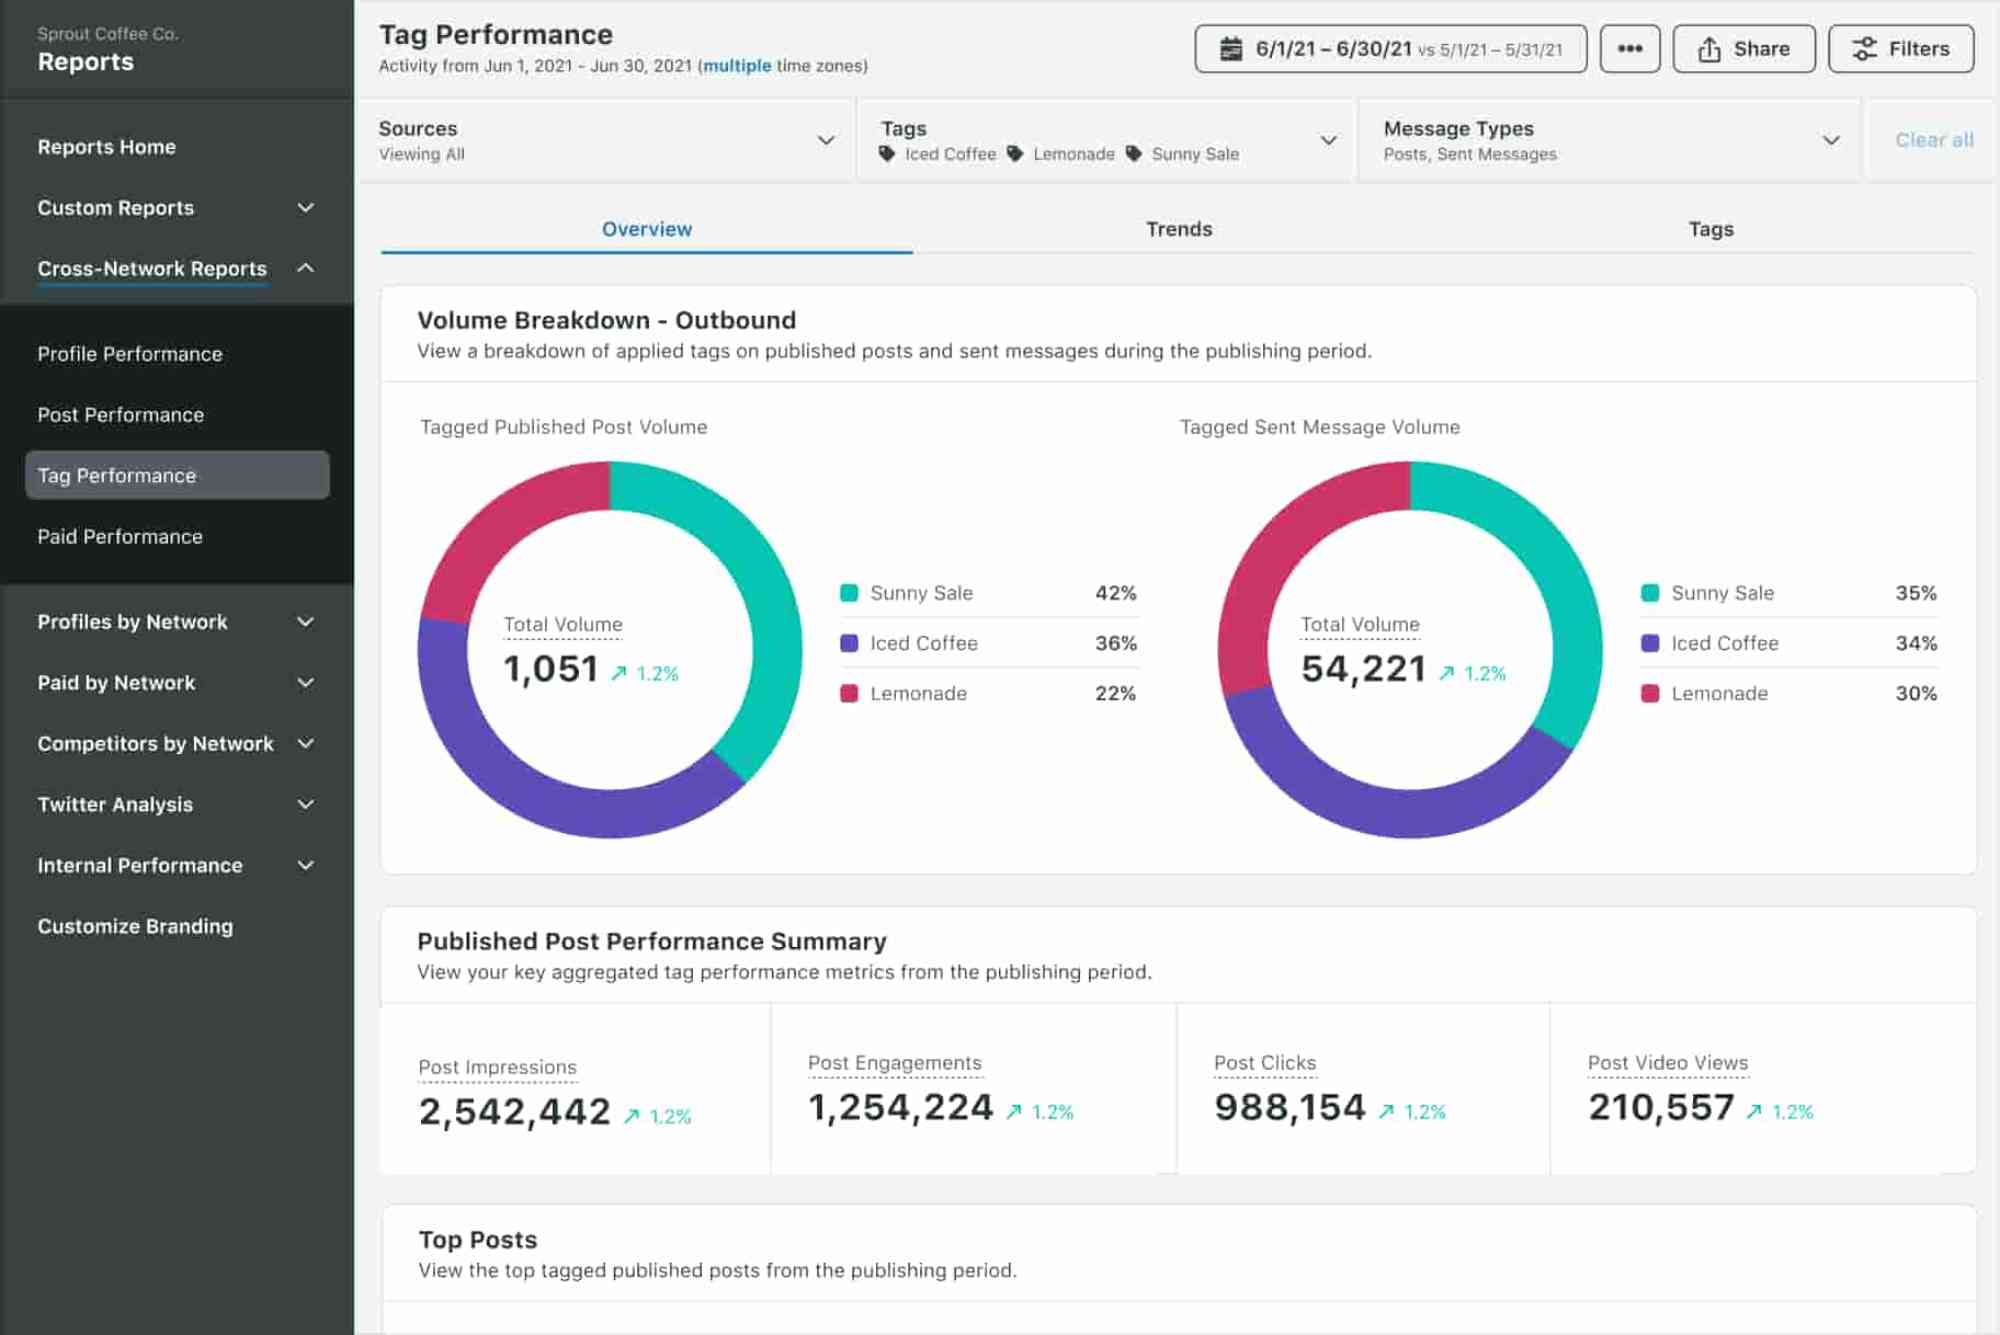Open Paid Performance report in sidebar
This screenshot has width=2000, height=1335.
click(x=120, y=537)
